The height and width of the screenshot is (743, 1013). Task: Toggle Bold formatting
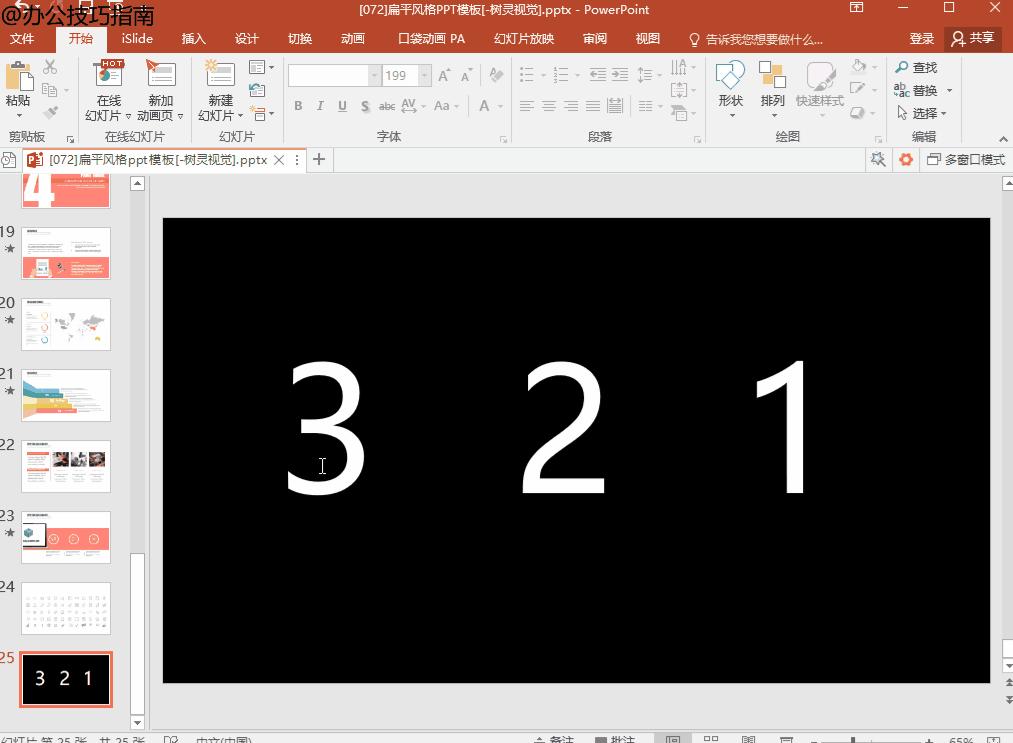pyautogui.click(x=298, y=106)
